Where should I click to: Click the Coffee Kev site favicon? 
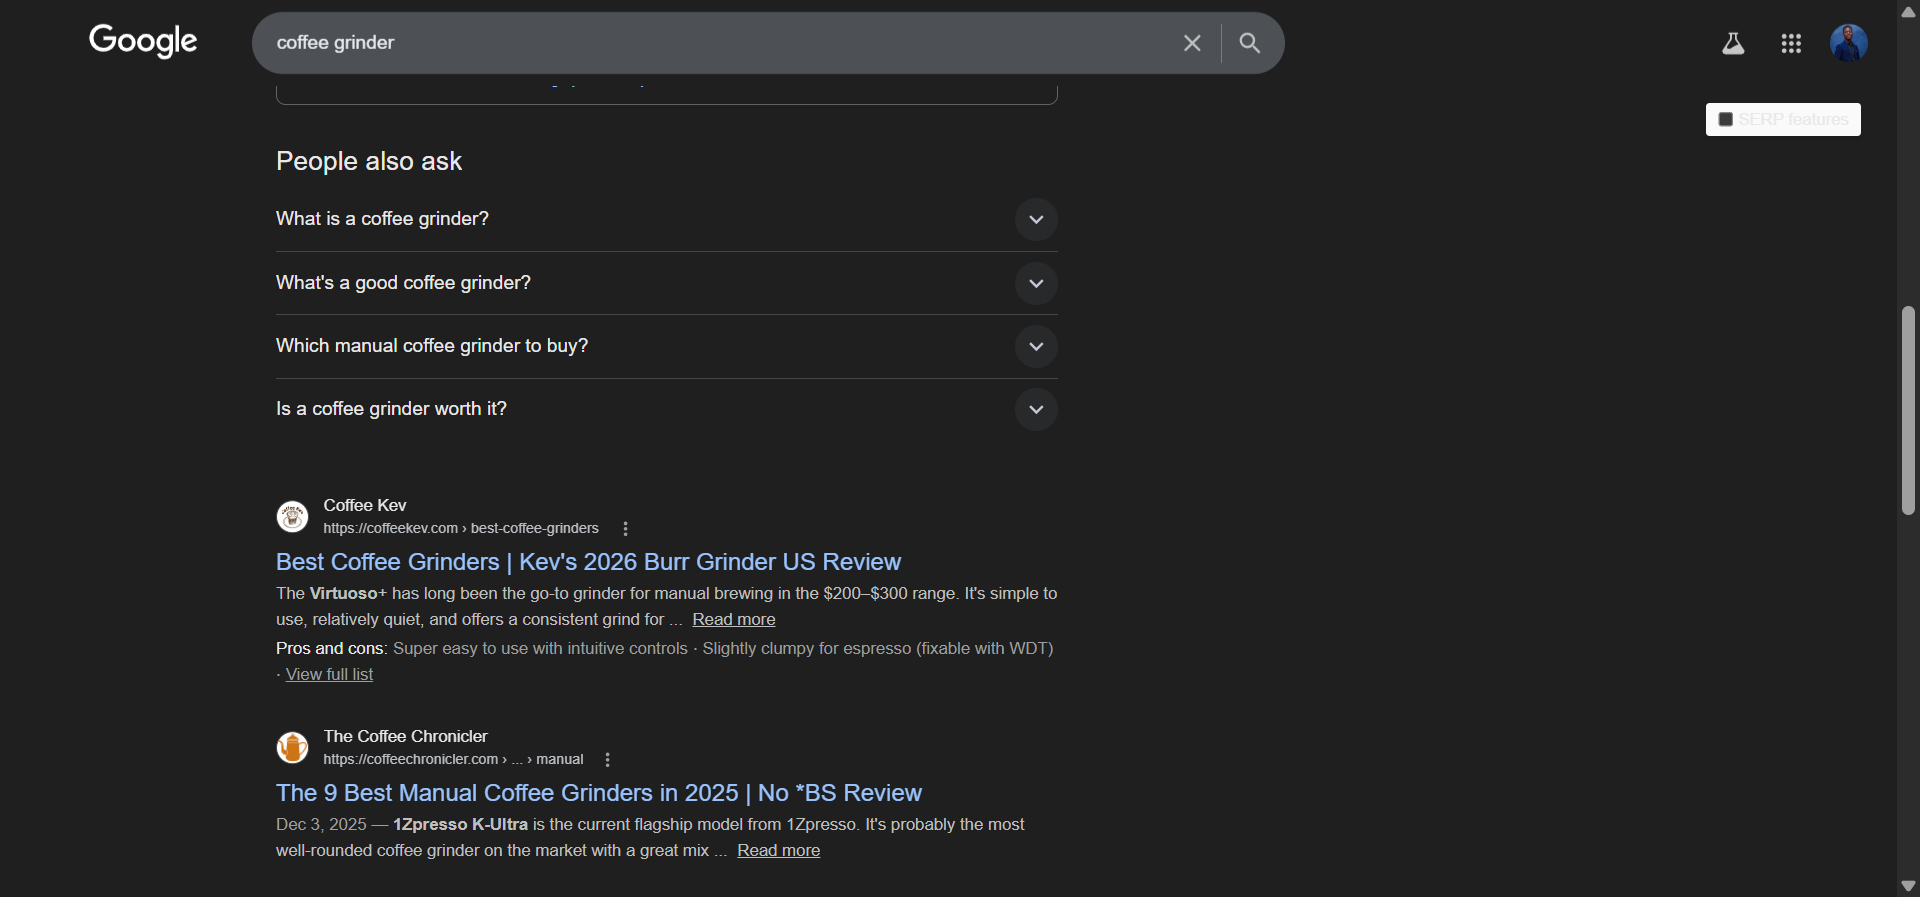[x=292, y=517]
